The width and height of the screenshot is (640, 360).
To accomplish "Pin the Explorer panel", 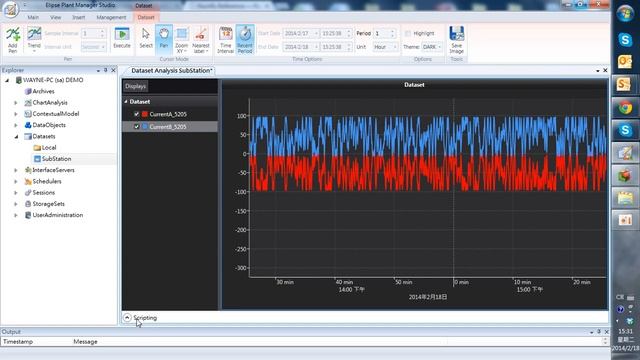I will [106, 71].
